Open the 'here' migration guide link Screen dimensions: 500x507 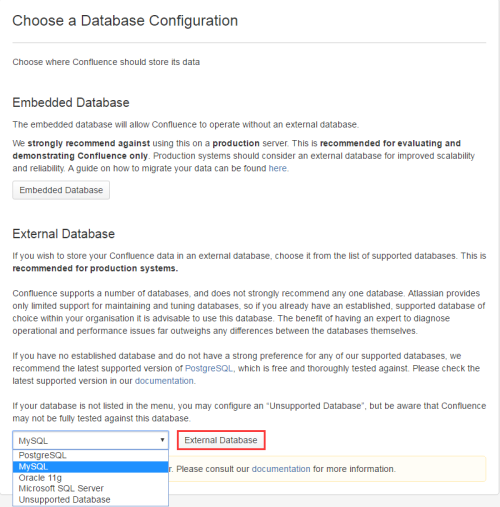pyautogui.click(x=278, y=168)
